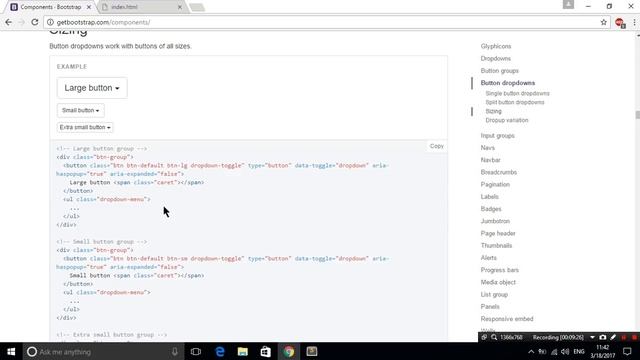View site information icon in address bar
Screen dimensions: 640x360
(x=50, y=22)
